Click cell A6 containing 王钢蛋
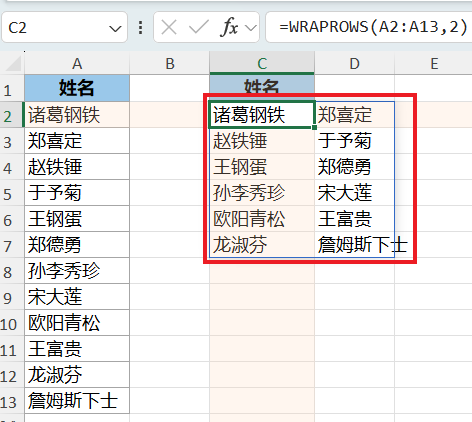The height and width of the screenshot is (422, 472). [77, 219]
